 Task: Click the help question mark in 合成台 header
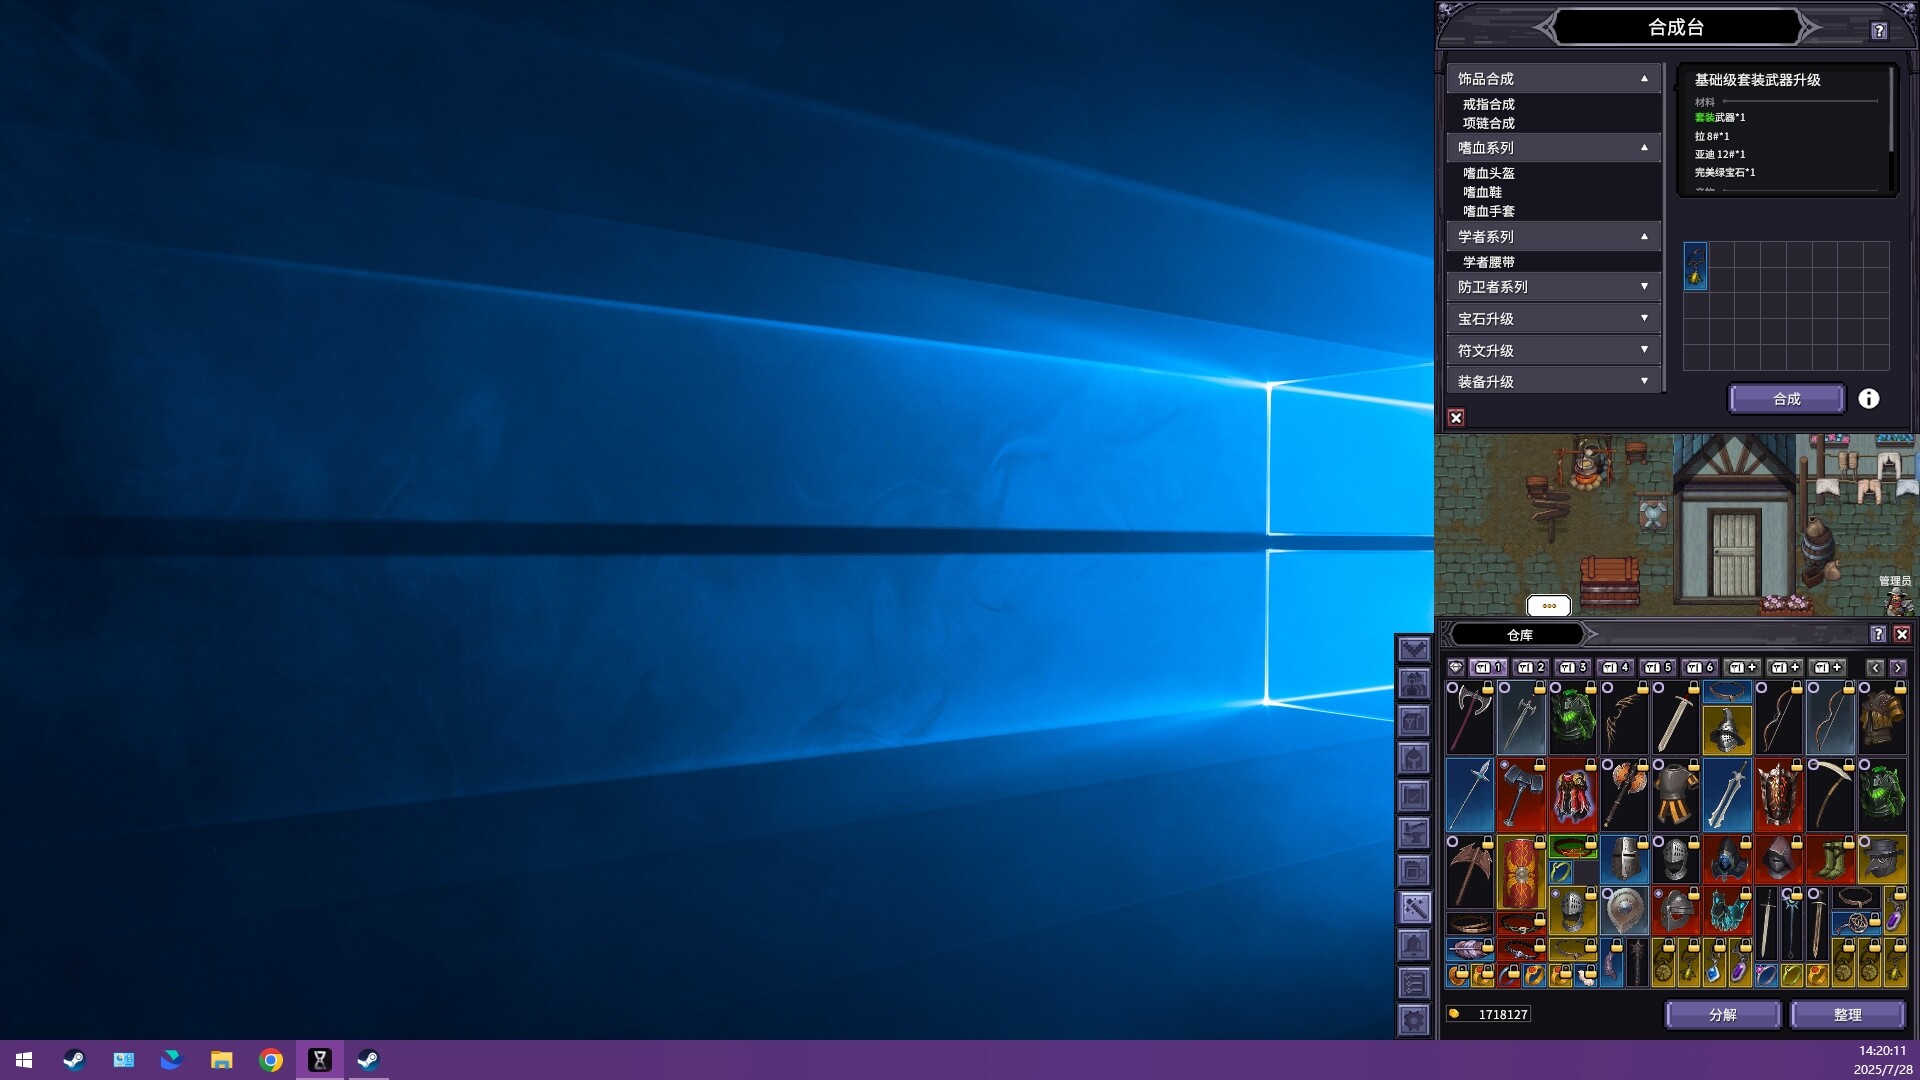1879,31
